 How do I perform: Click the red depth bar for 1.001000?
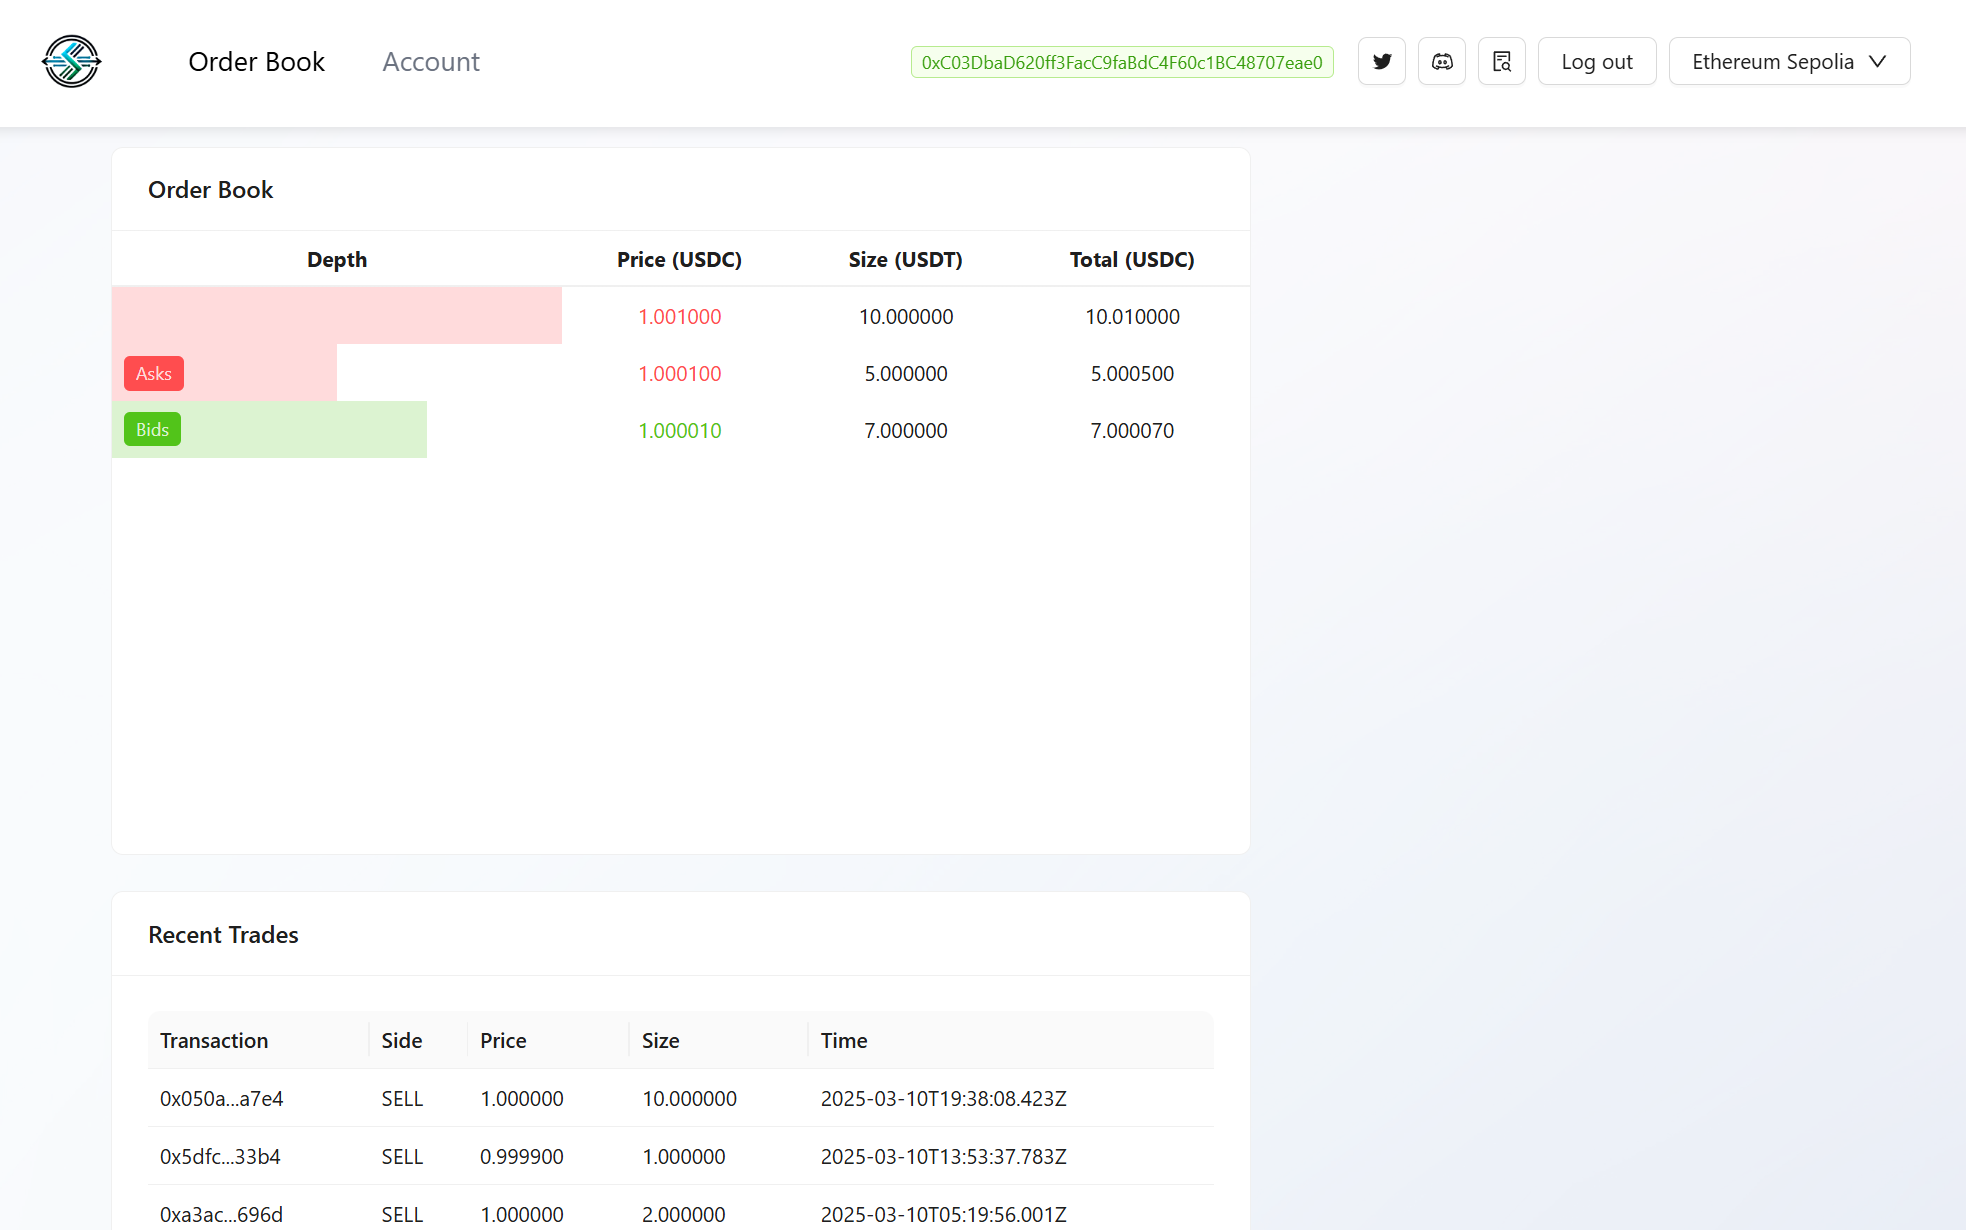click(337, 316)
